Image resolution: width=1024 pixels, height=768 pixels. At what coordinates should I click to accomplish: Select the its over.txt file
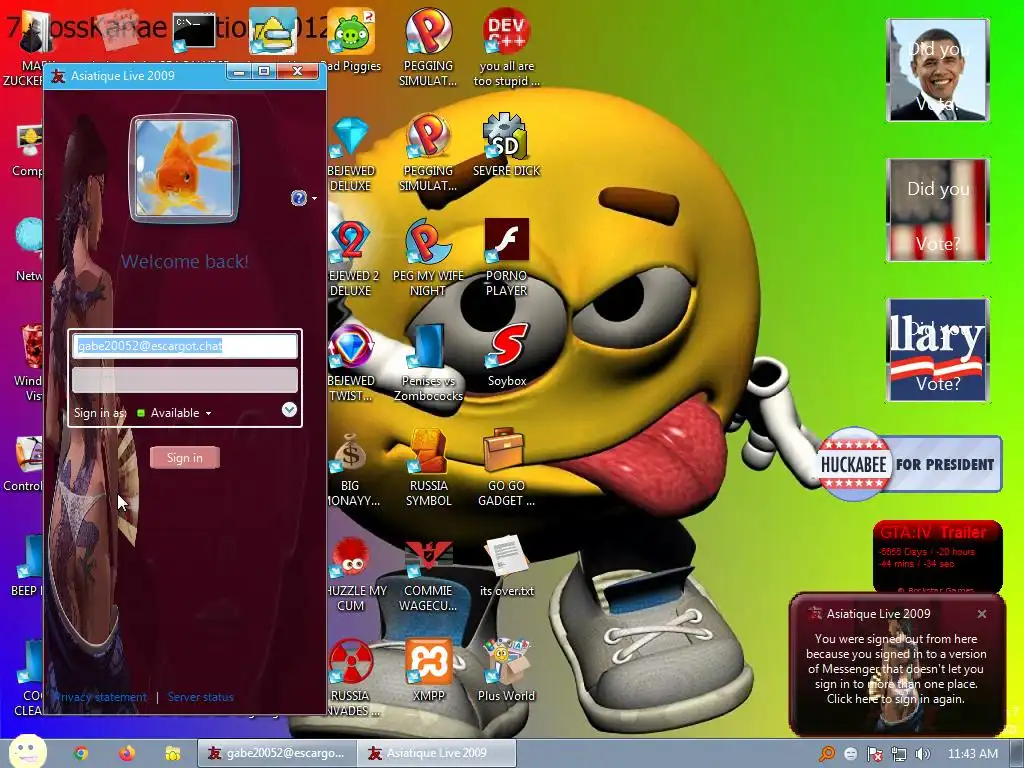[506, 566]
